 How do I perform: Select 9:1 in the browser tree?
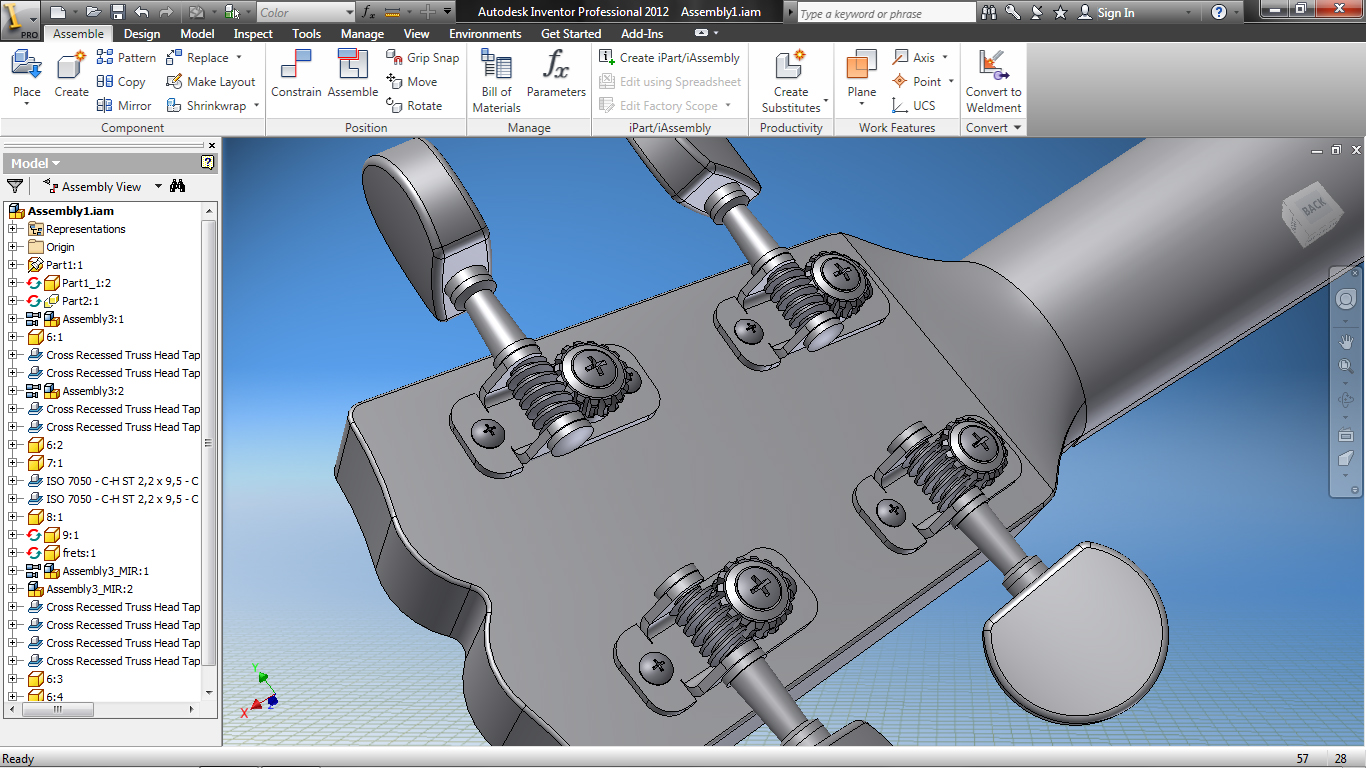[x=70, y=535]
